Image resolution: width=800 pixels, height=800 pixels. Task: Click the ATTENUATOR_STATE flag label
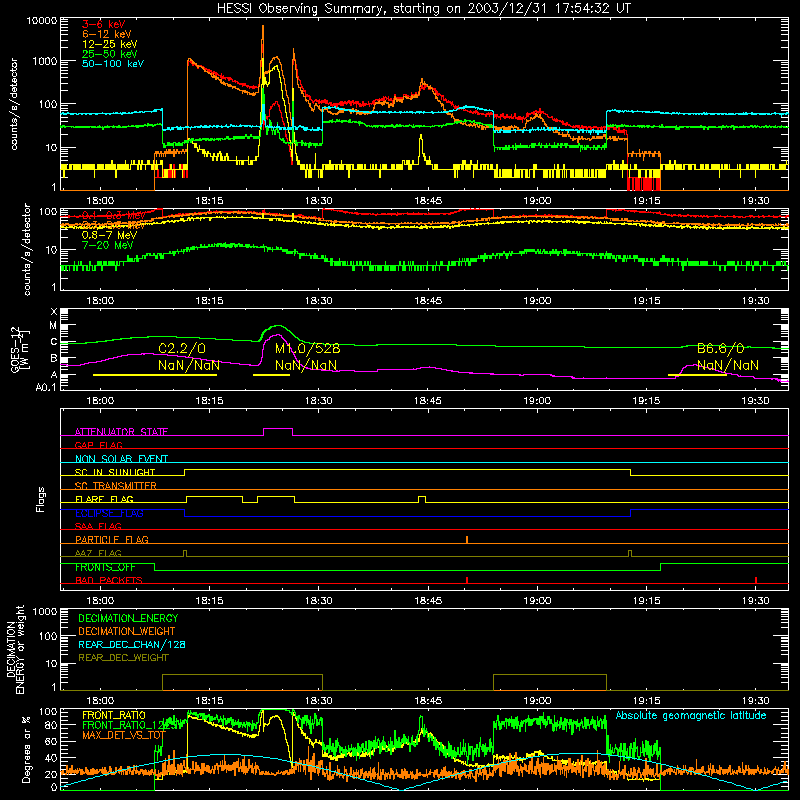coord(121,432)
